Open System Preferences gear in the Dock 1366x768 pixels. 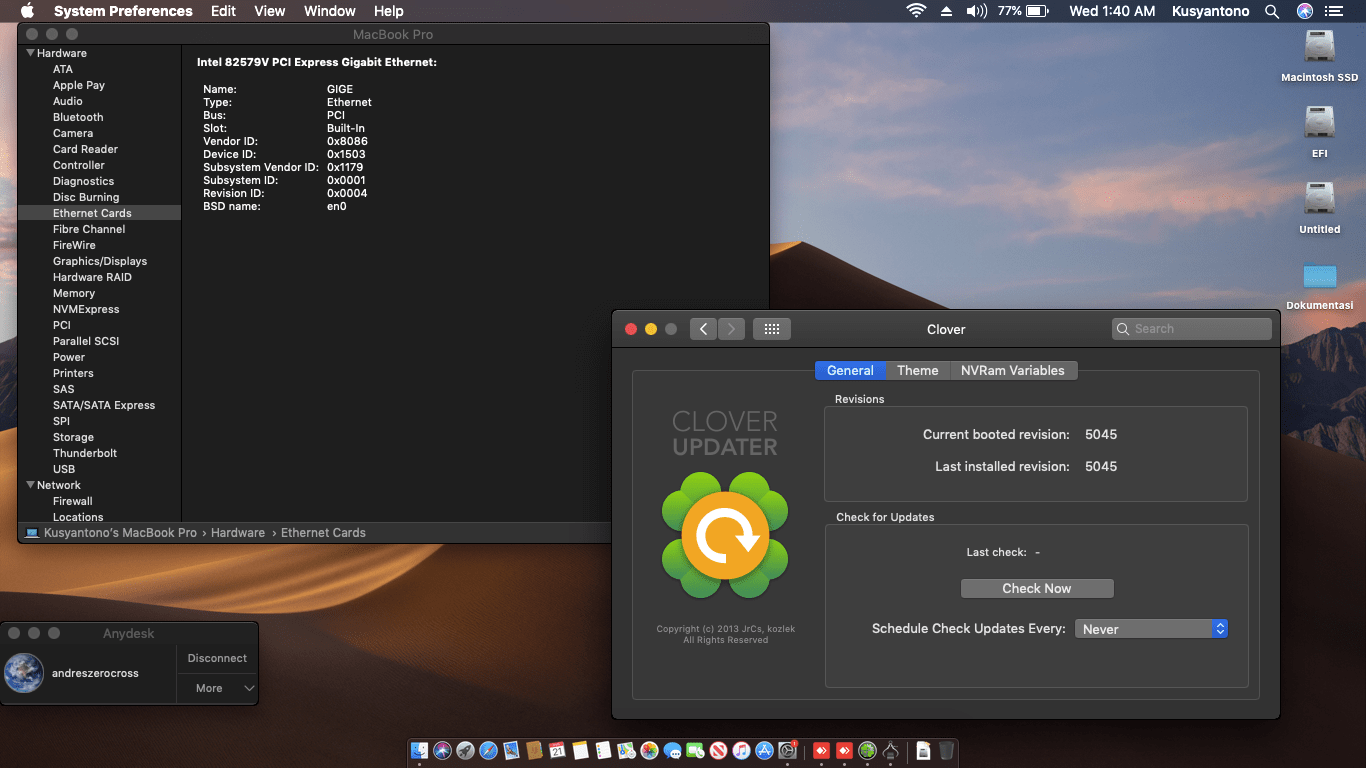pyautogui.click(x=788, y=750)
